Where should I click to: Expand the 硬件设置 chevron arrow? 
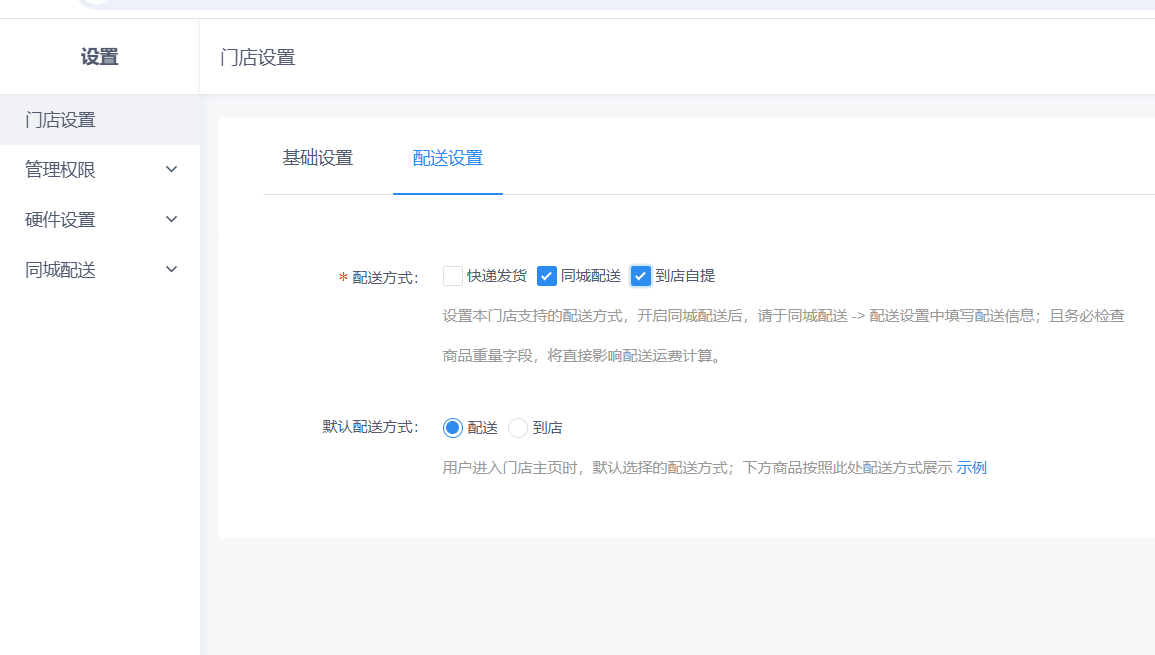pyautogui.click(x=172, y=220)
